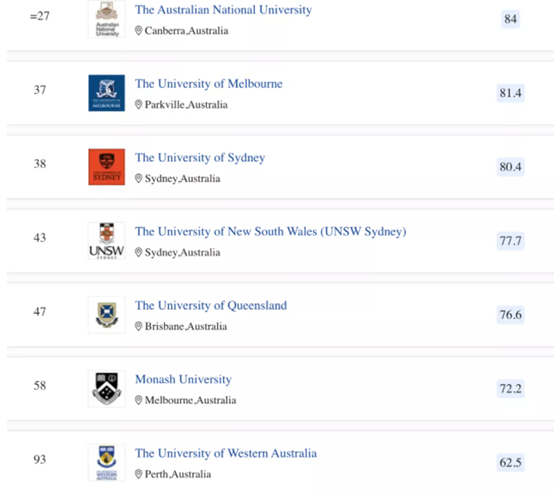Viewport: 554px width, 492px height.
Task: Open The University of Queensland link
Action: 211,306
